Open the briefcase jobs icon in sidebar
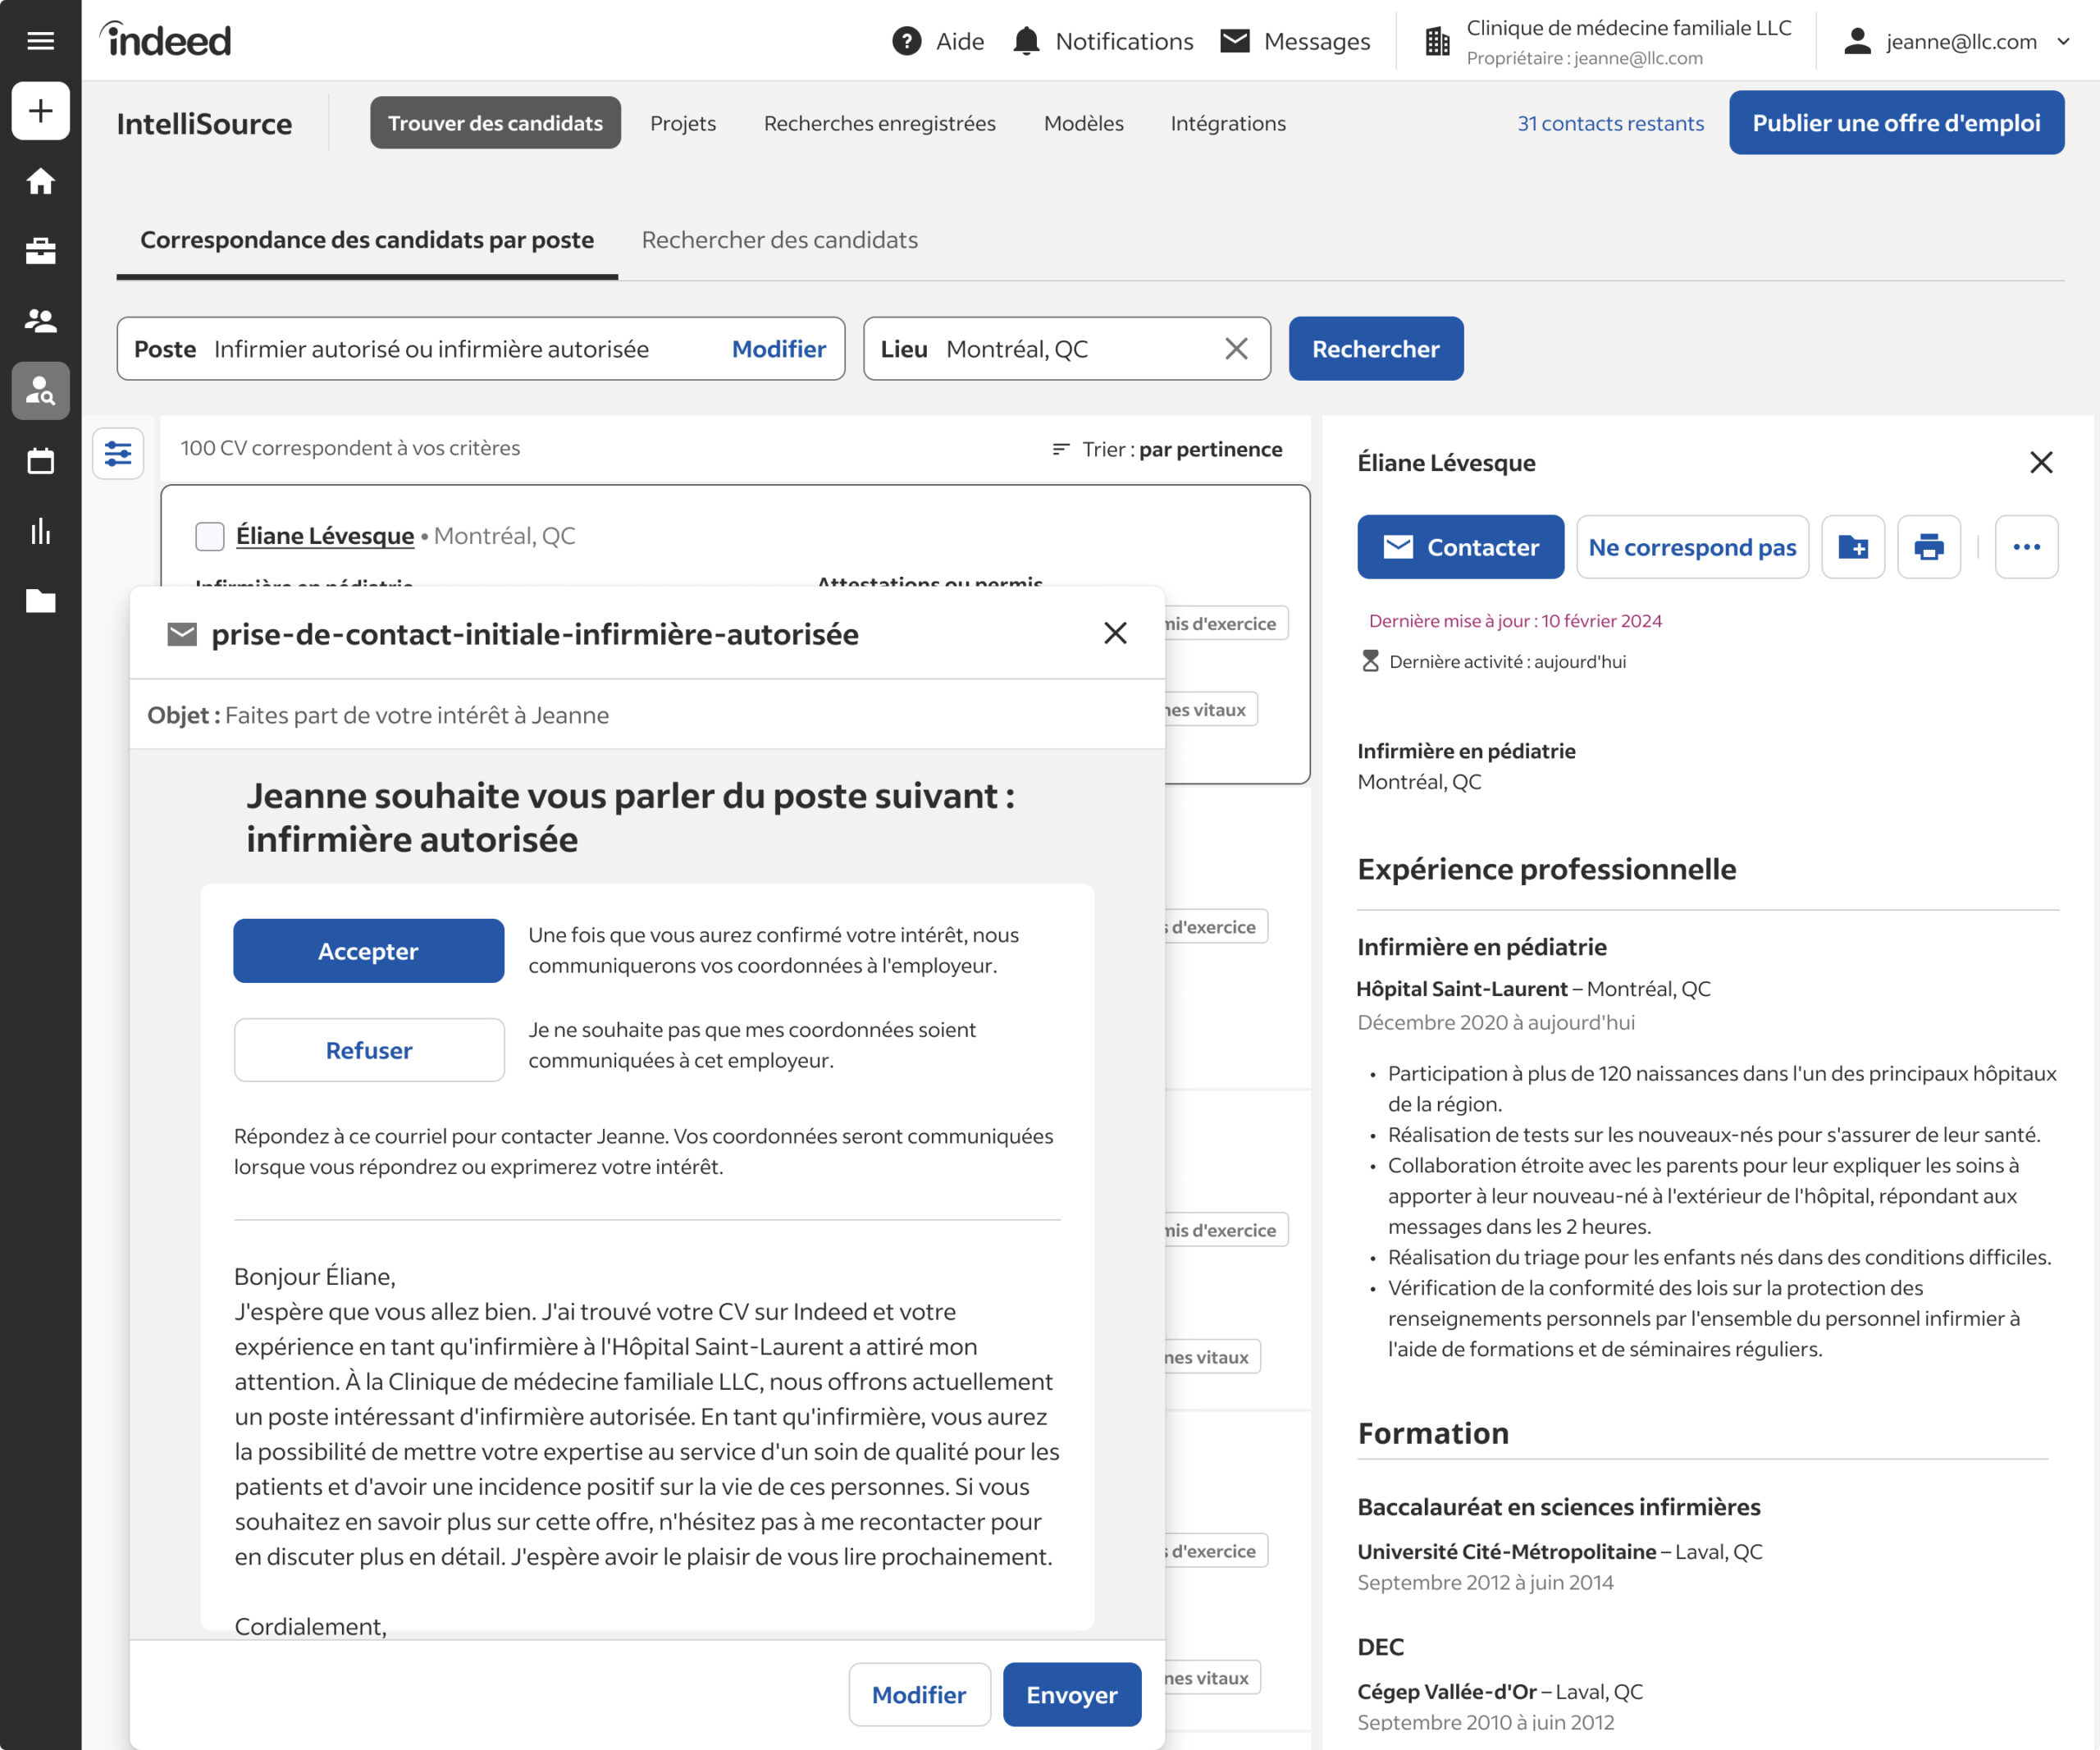Screen dimensions: 2100x1750 click(40, 251)
